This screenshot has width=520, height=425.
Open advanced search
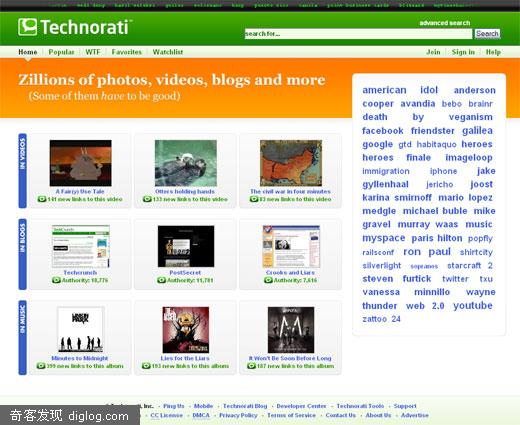[x=445, y=23]
